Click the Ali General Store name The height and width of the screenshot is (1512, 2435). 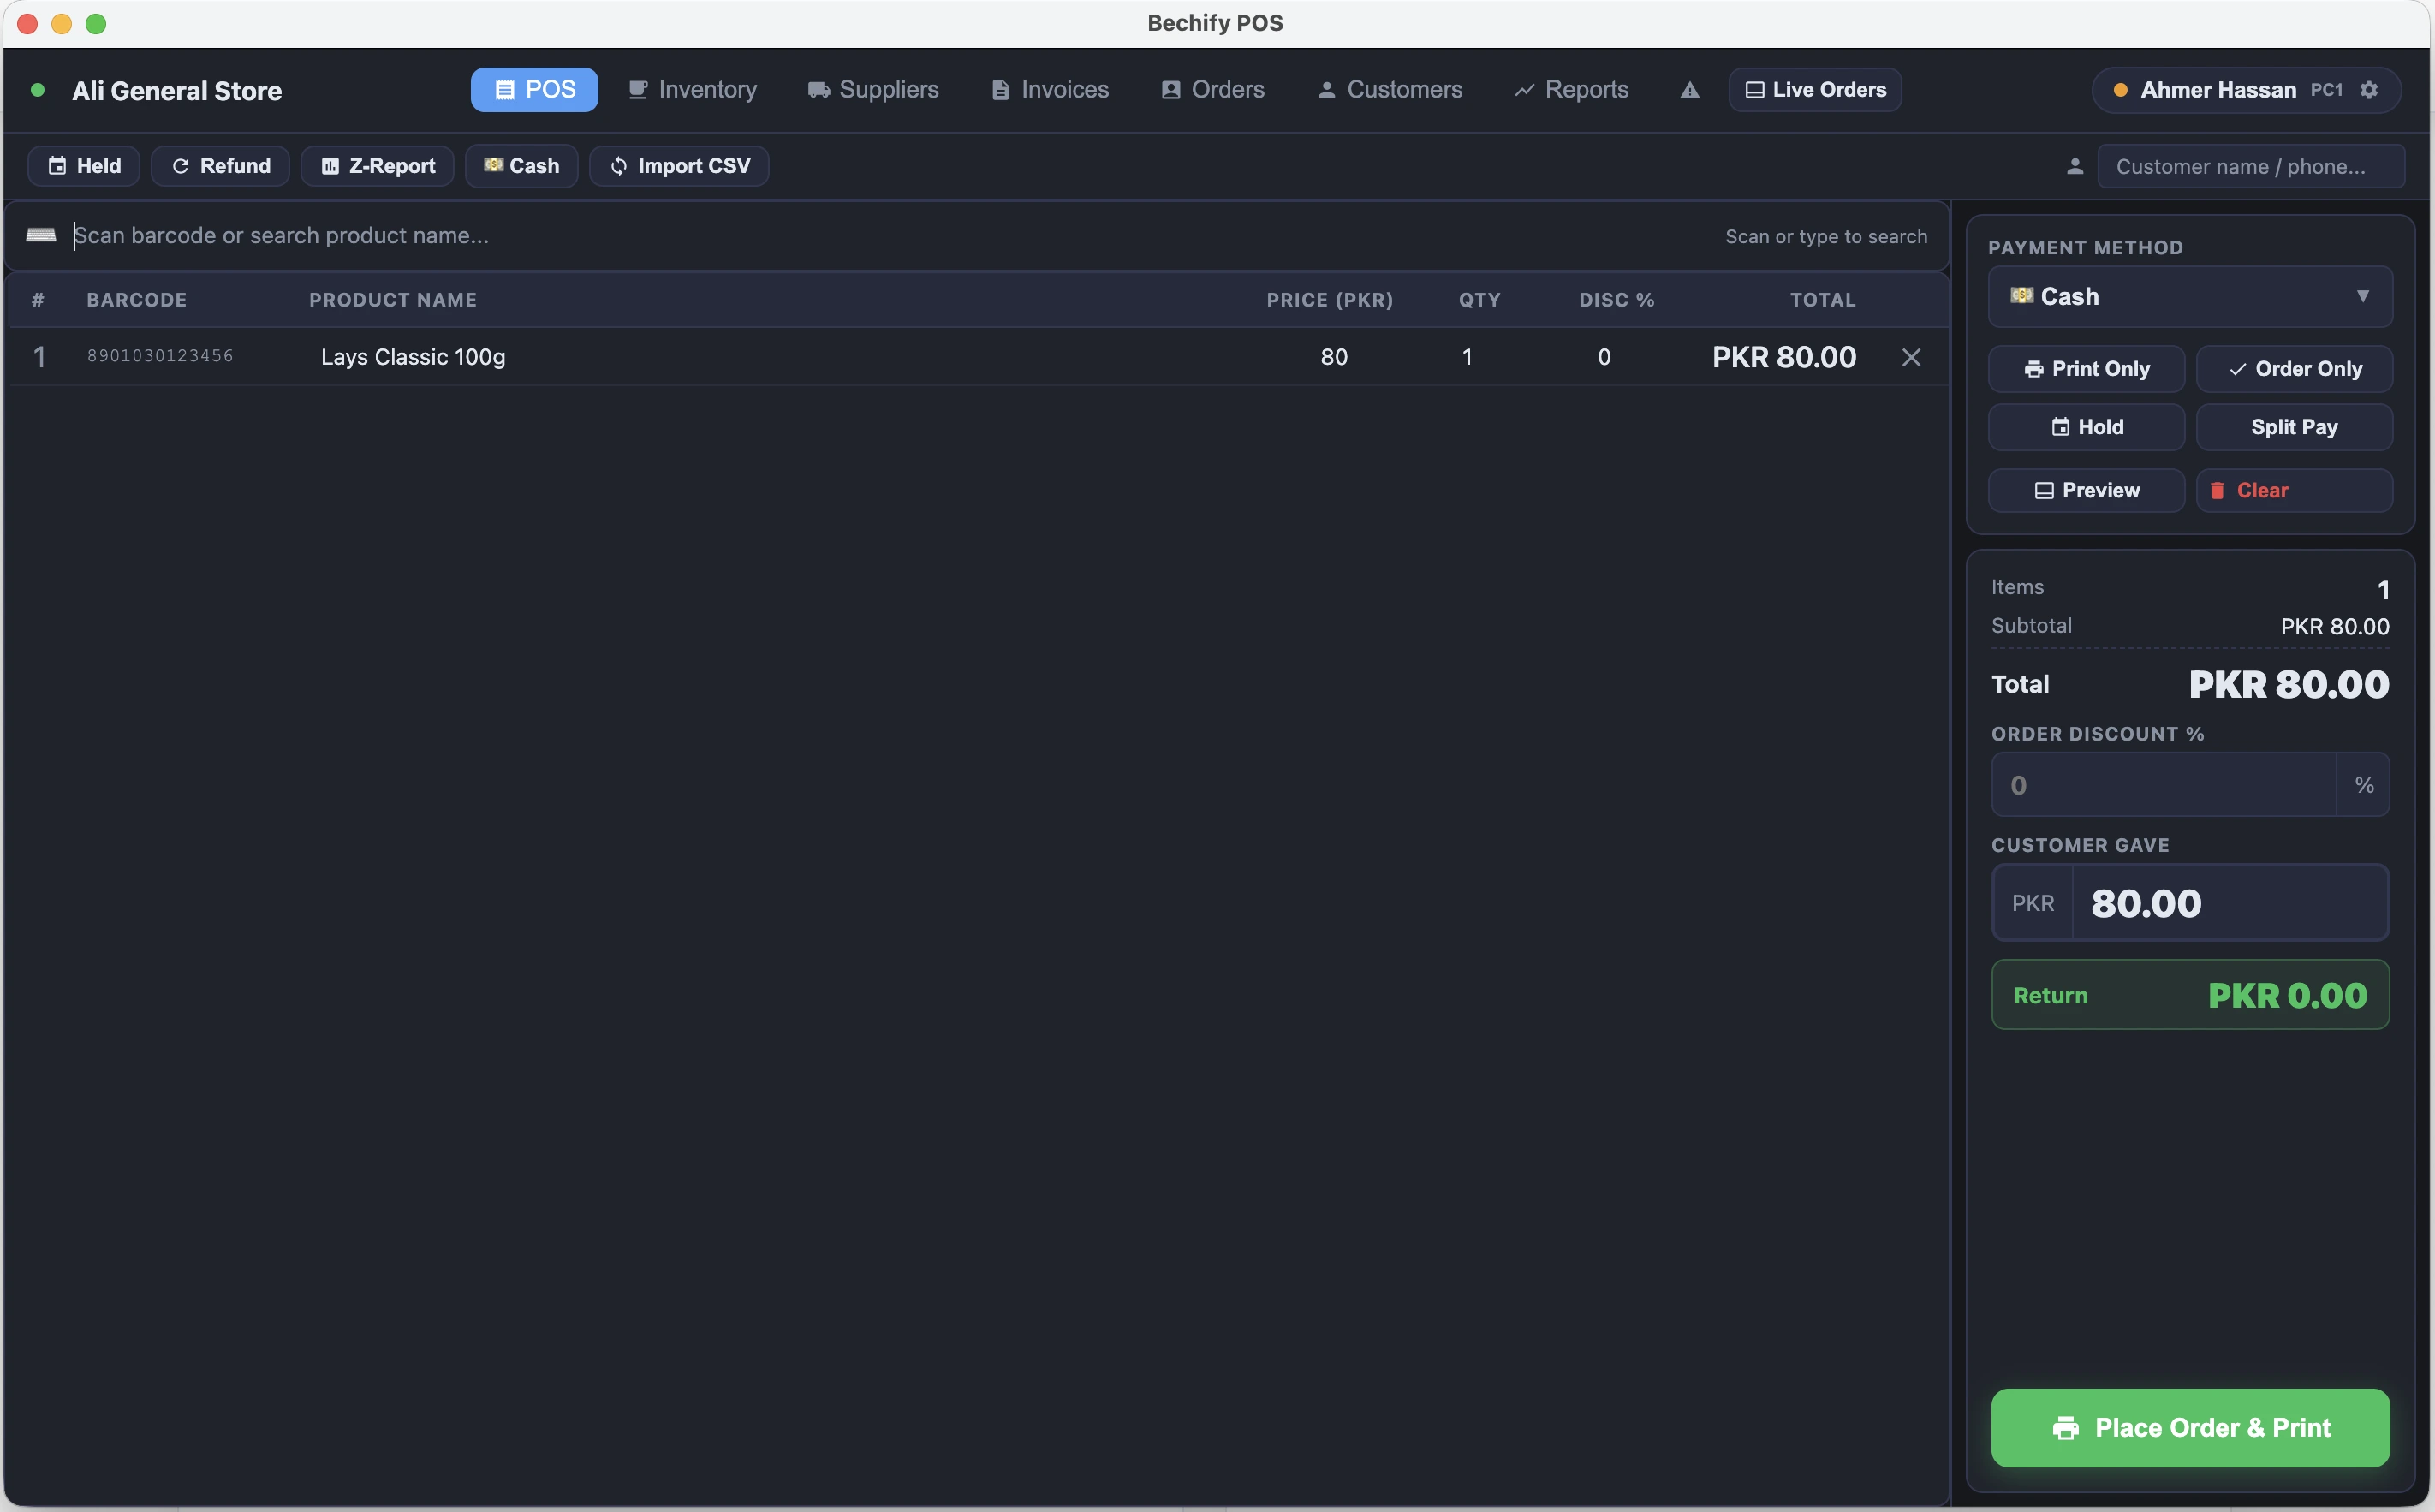[177, 91]
